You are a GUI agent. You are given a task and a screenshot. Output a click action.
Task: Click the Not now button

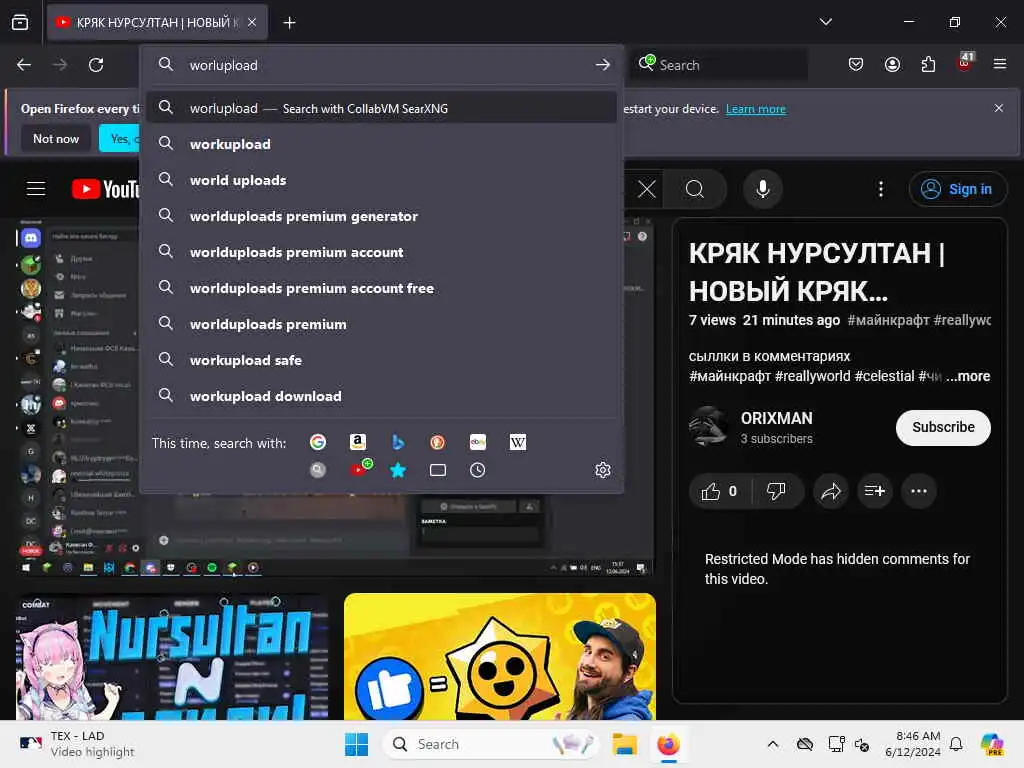(x=56, y=138)
